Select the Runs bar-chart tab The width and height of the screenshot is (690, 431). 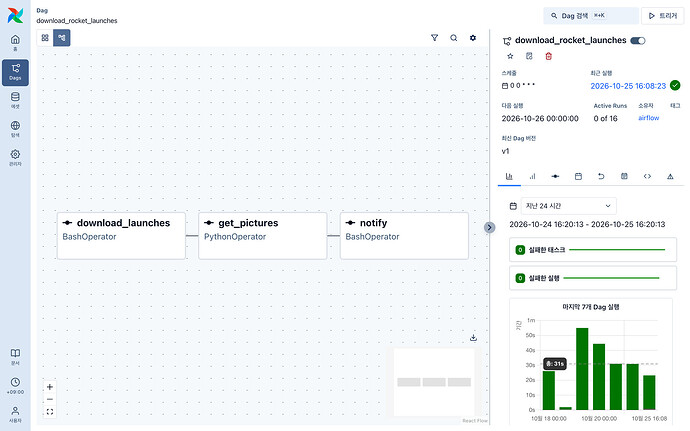[532, 177]
